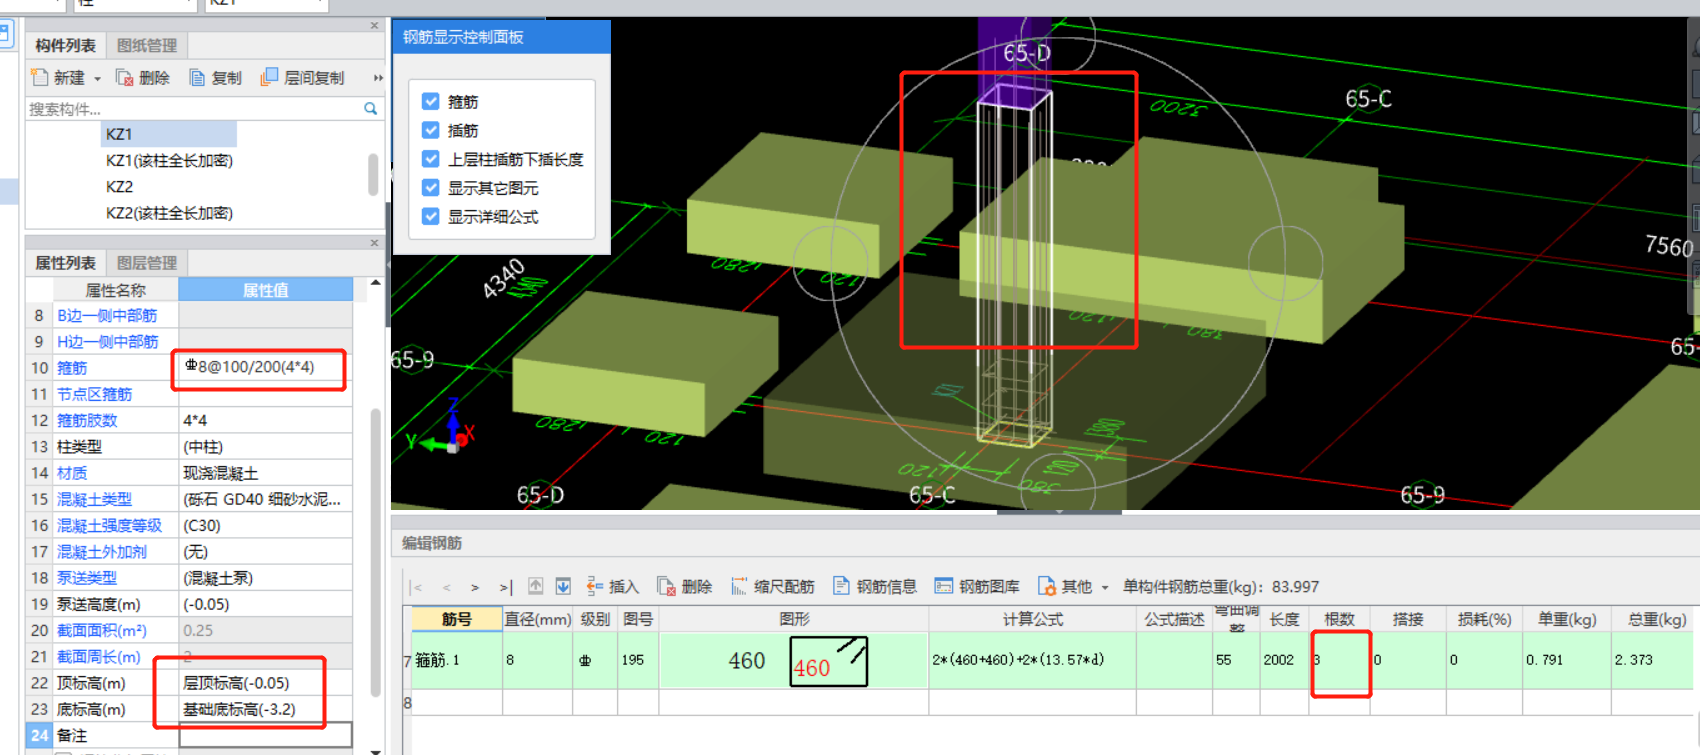Click the 计算公式 column header
The height and width of the screenshot is (755, 1700).
pos(1033,619)
